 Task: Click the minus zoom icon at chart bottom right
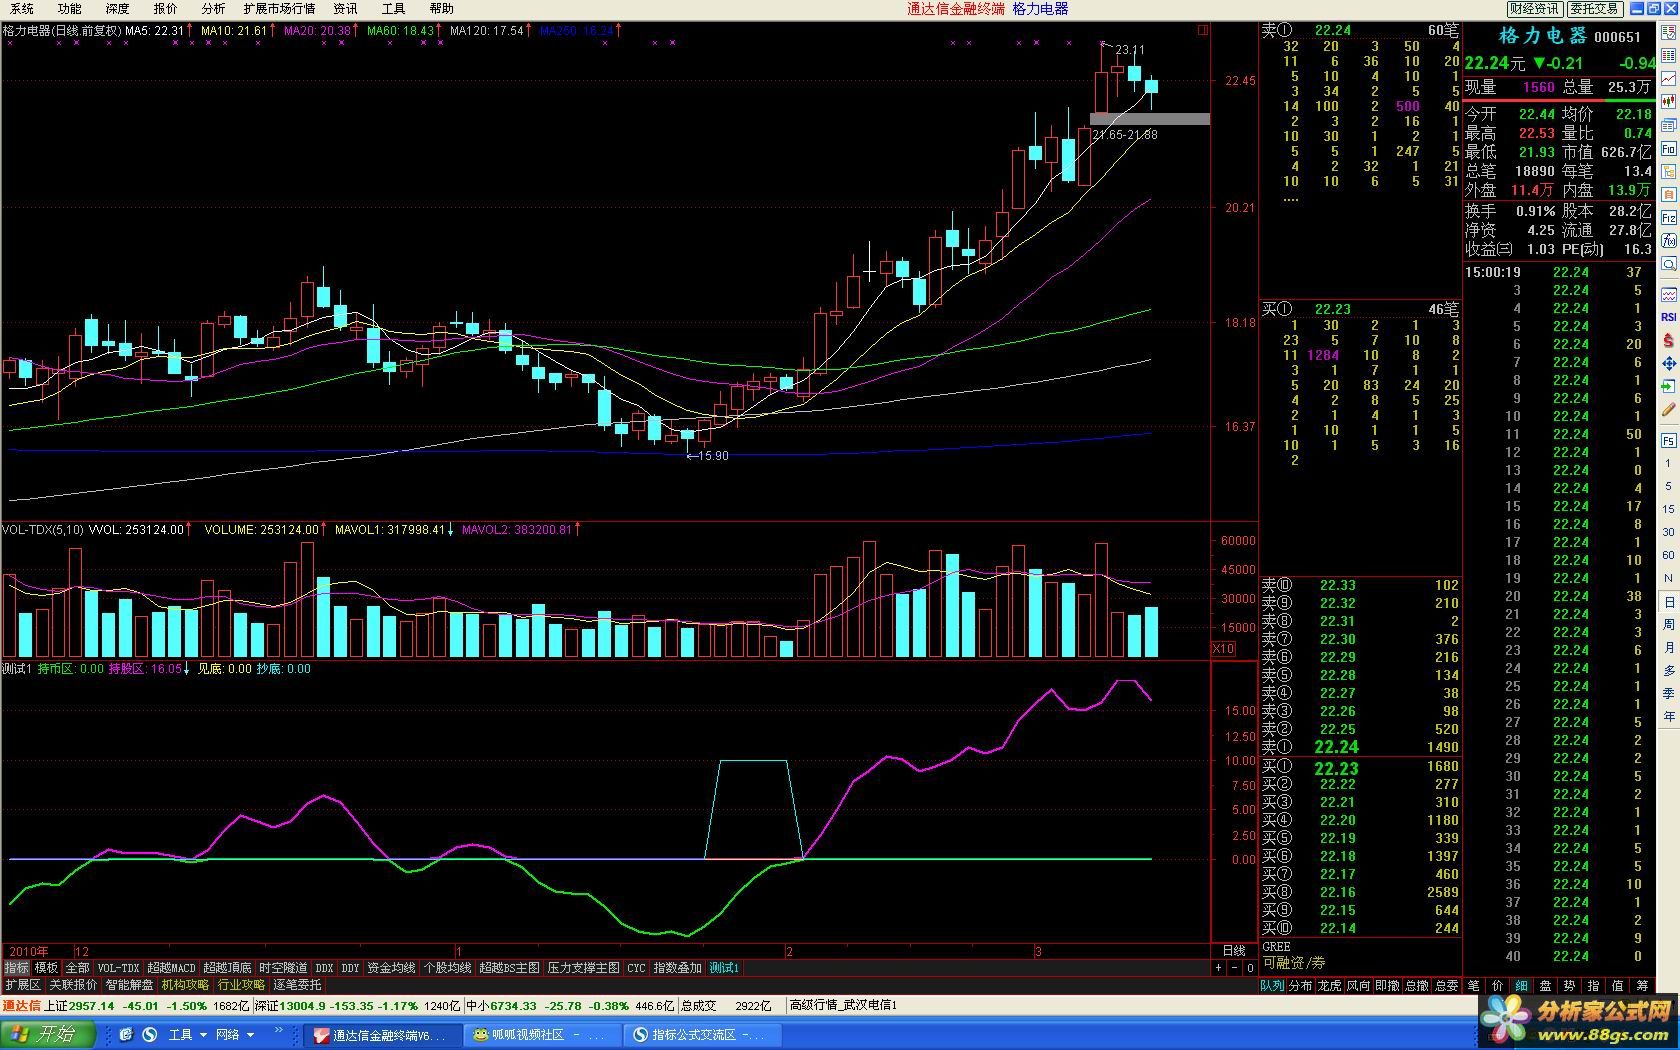coord(1233,968)
